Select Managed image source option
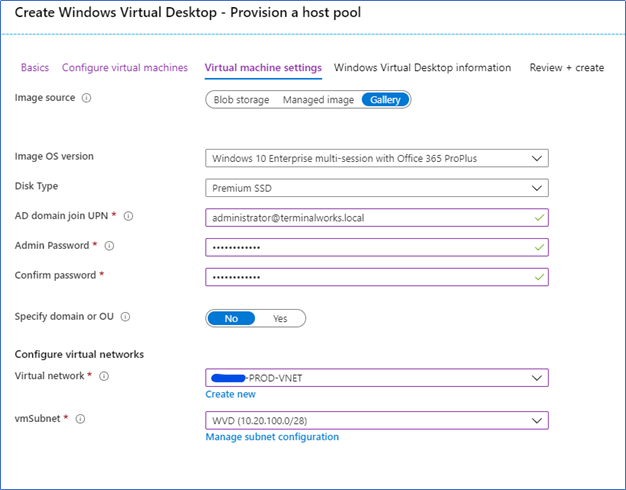The width and height of the screenshot is (626, 490). (x=318, y=100)
